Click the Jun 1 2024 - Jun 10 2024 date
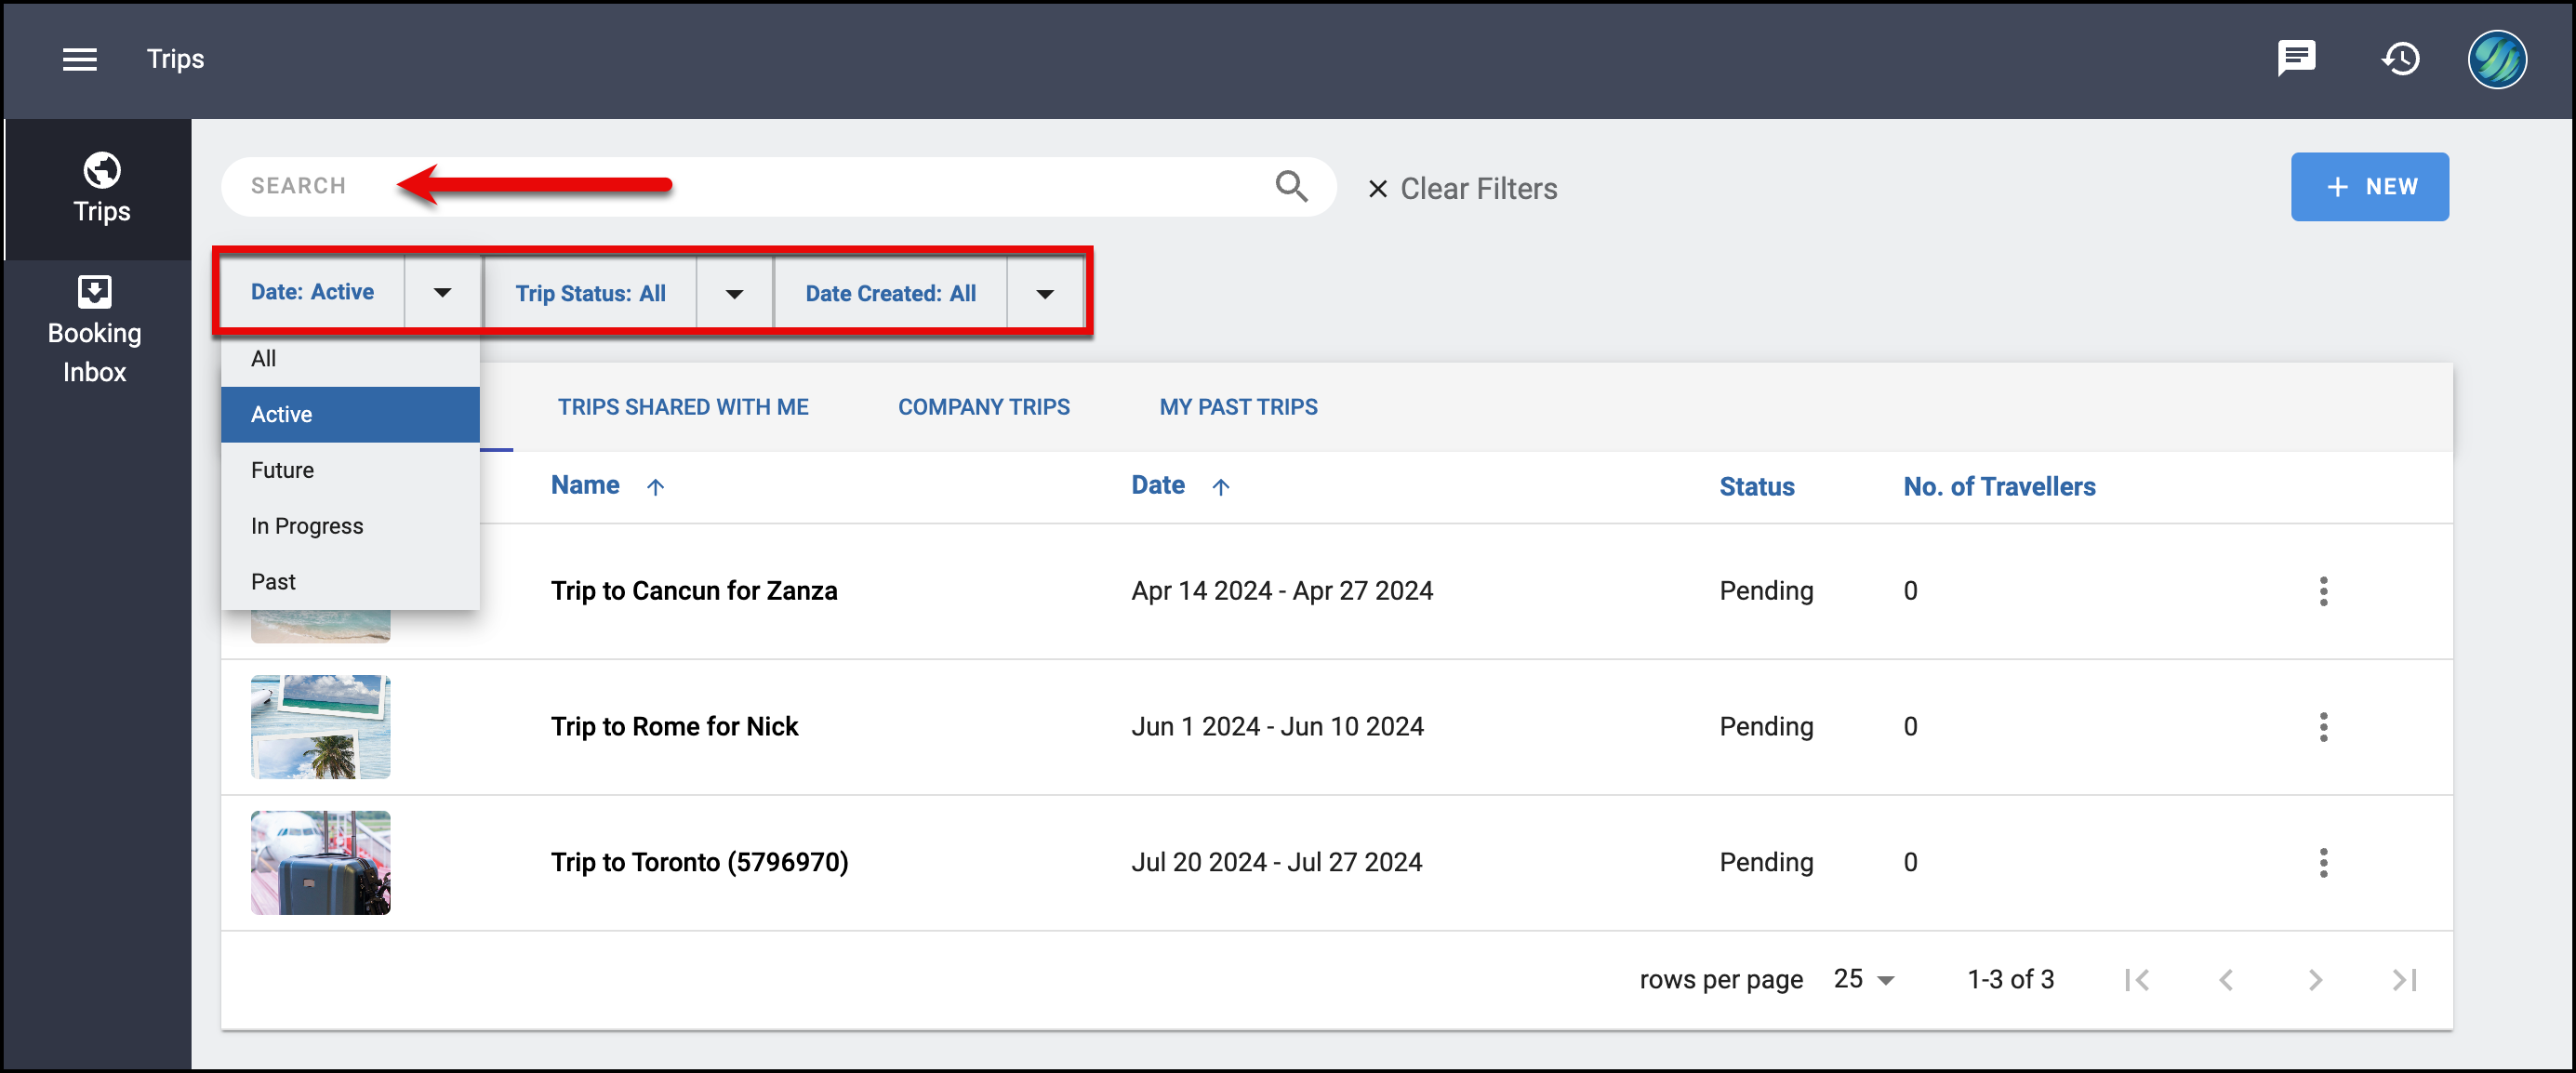Image resolution: width=2576 pixels, height=1073 pixels. 1277,727
